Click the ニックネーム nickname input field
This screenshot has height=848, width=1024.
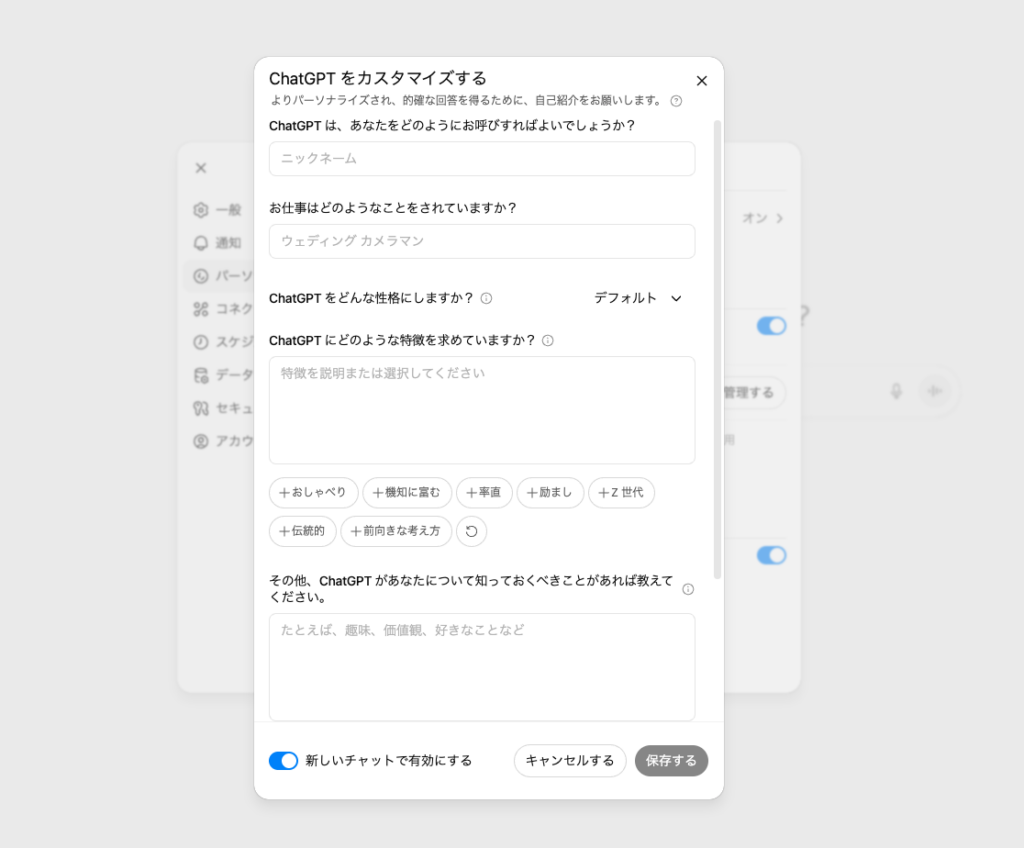coord(482,159)
